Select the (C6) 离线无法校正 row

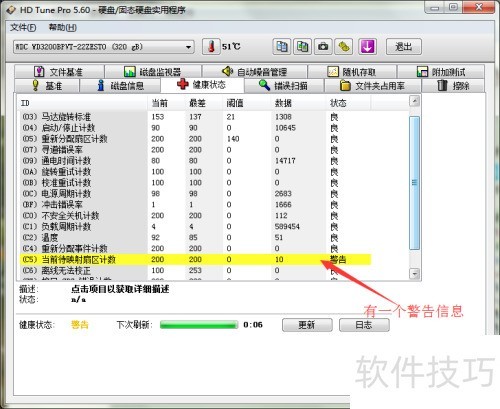coord(195,271)
